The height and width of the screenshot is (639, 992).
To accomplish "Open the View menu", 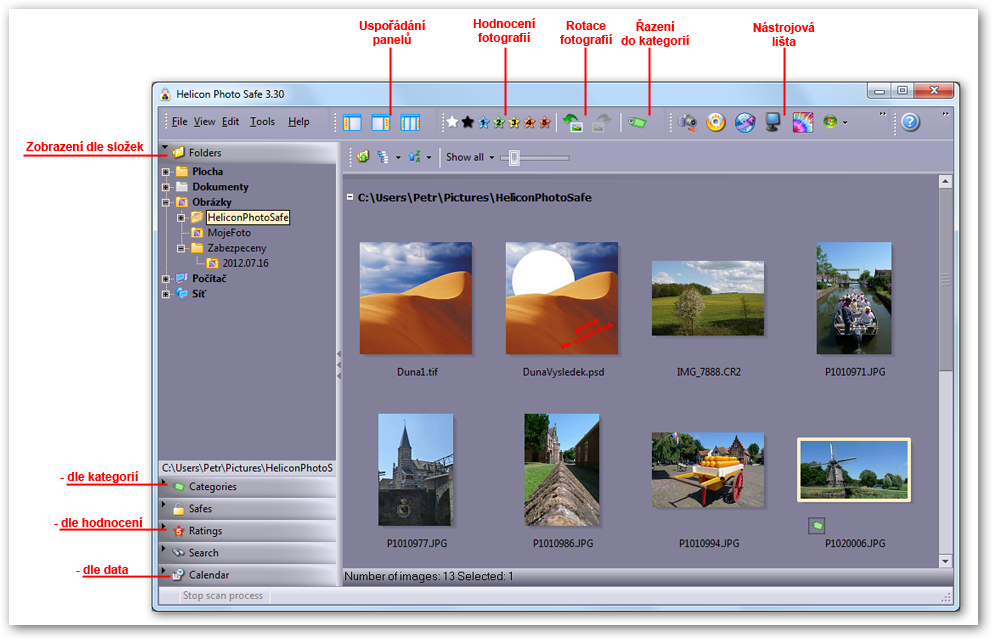I will click(x=204, y=121).
